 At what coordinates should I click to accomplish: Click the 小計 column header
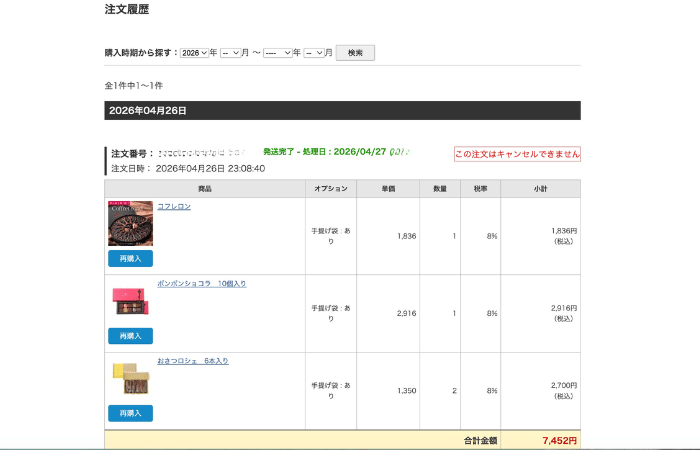540,189
